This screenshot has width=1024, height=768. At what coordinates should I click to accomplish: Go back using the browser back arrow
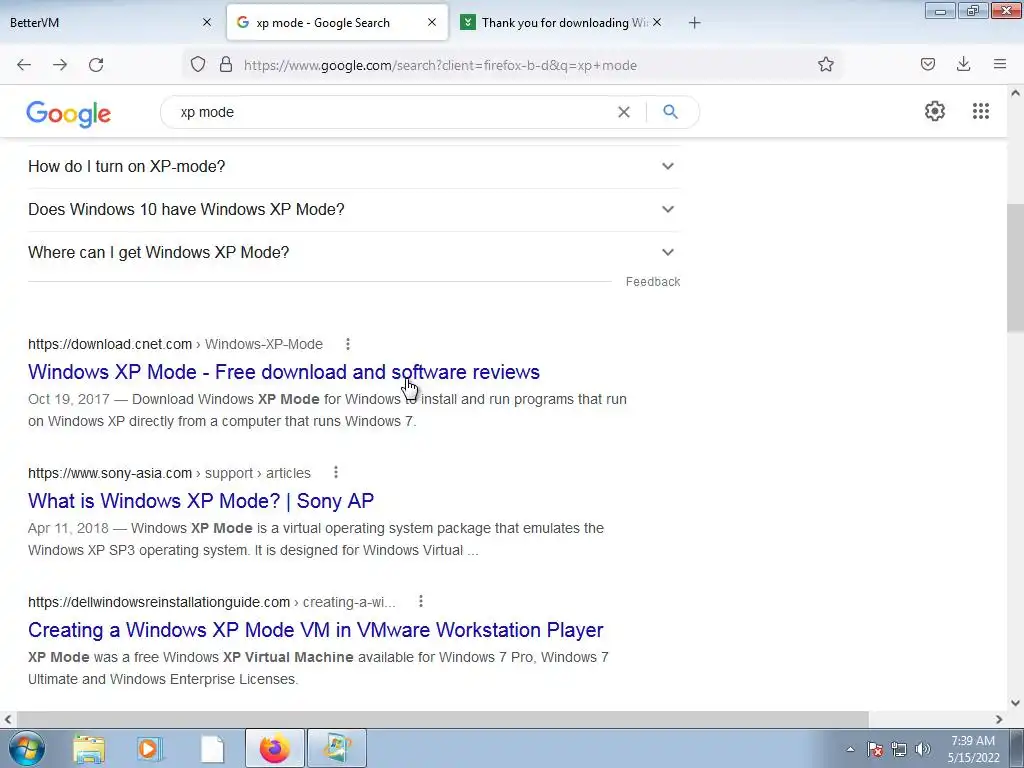[24, 65]
